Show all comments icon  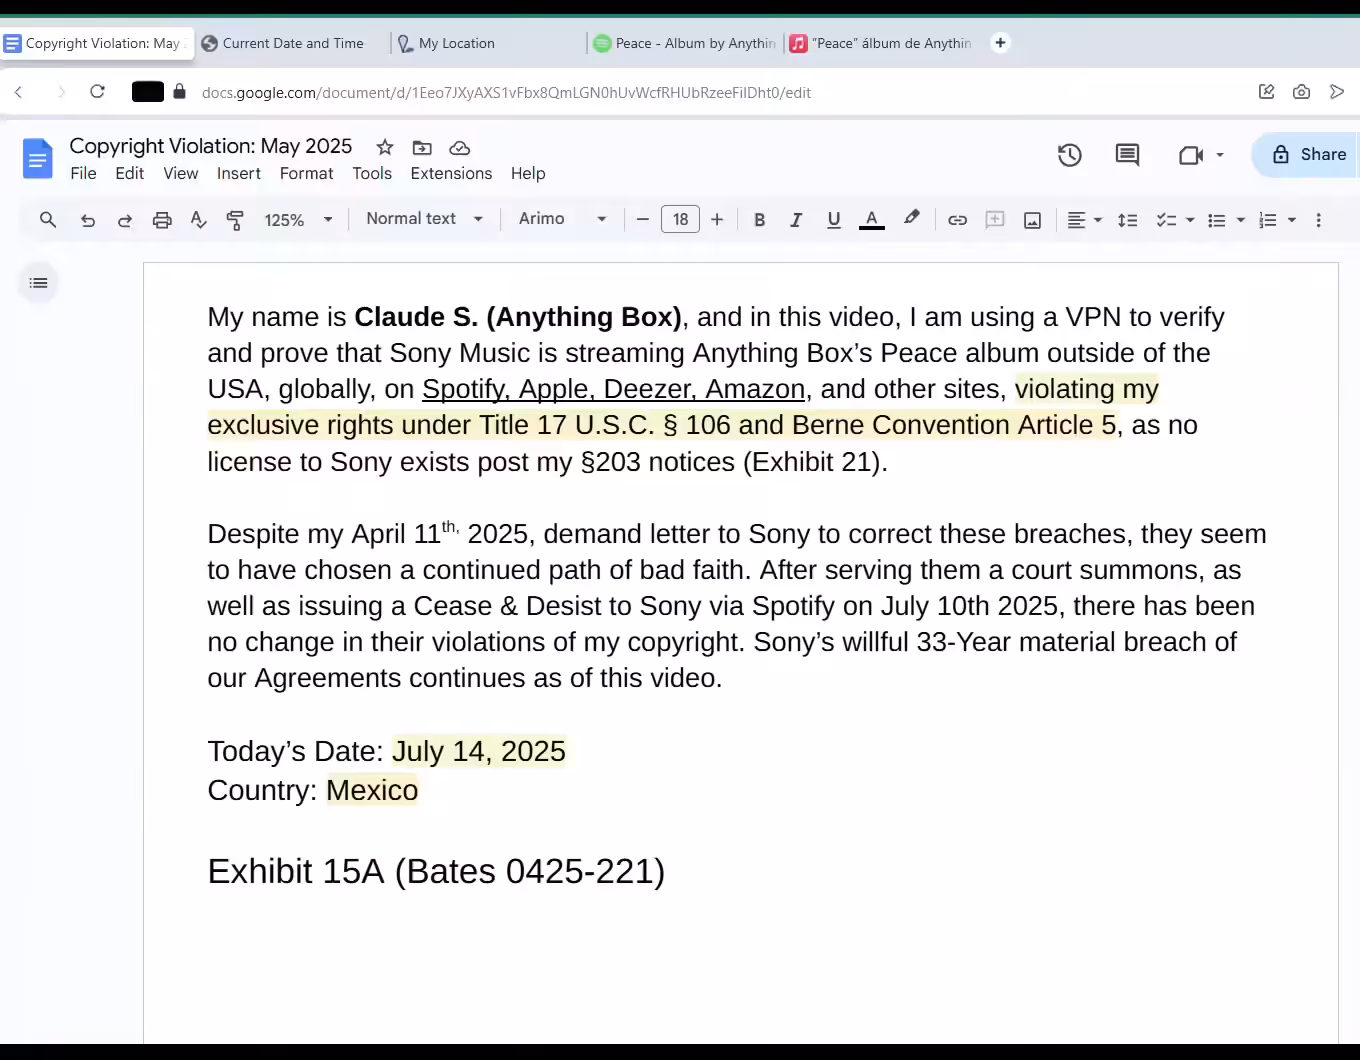click(x=1127, y=155)
